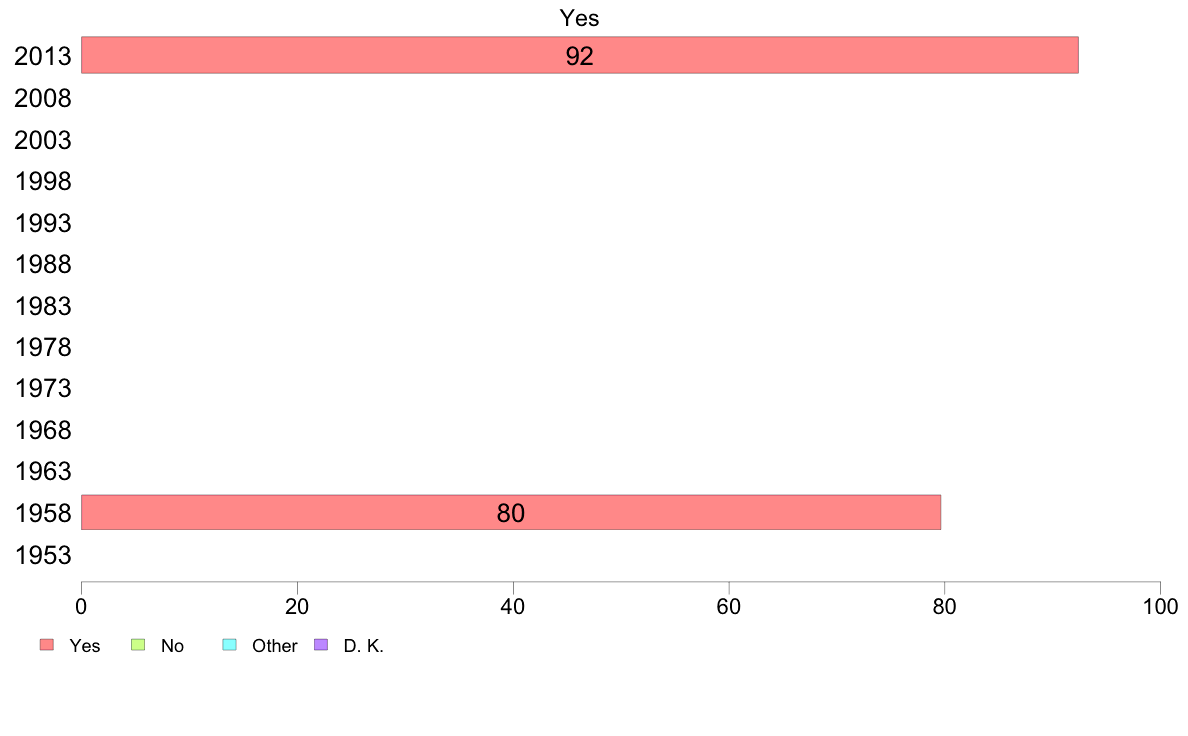Screen dimensions: 1188x736
Task: Click the D. K. legend text
Action: (x=364, y=646)
